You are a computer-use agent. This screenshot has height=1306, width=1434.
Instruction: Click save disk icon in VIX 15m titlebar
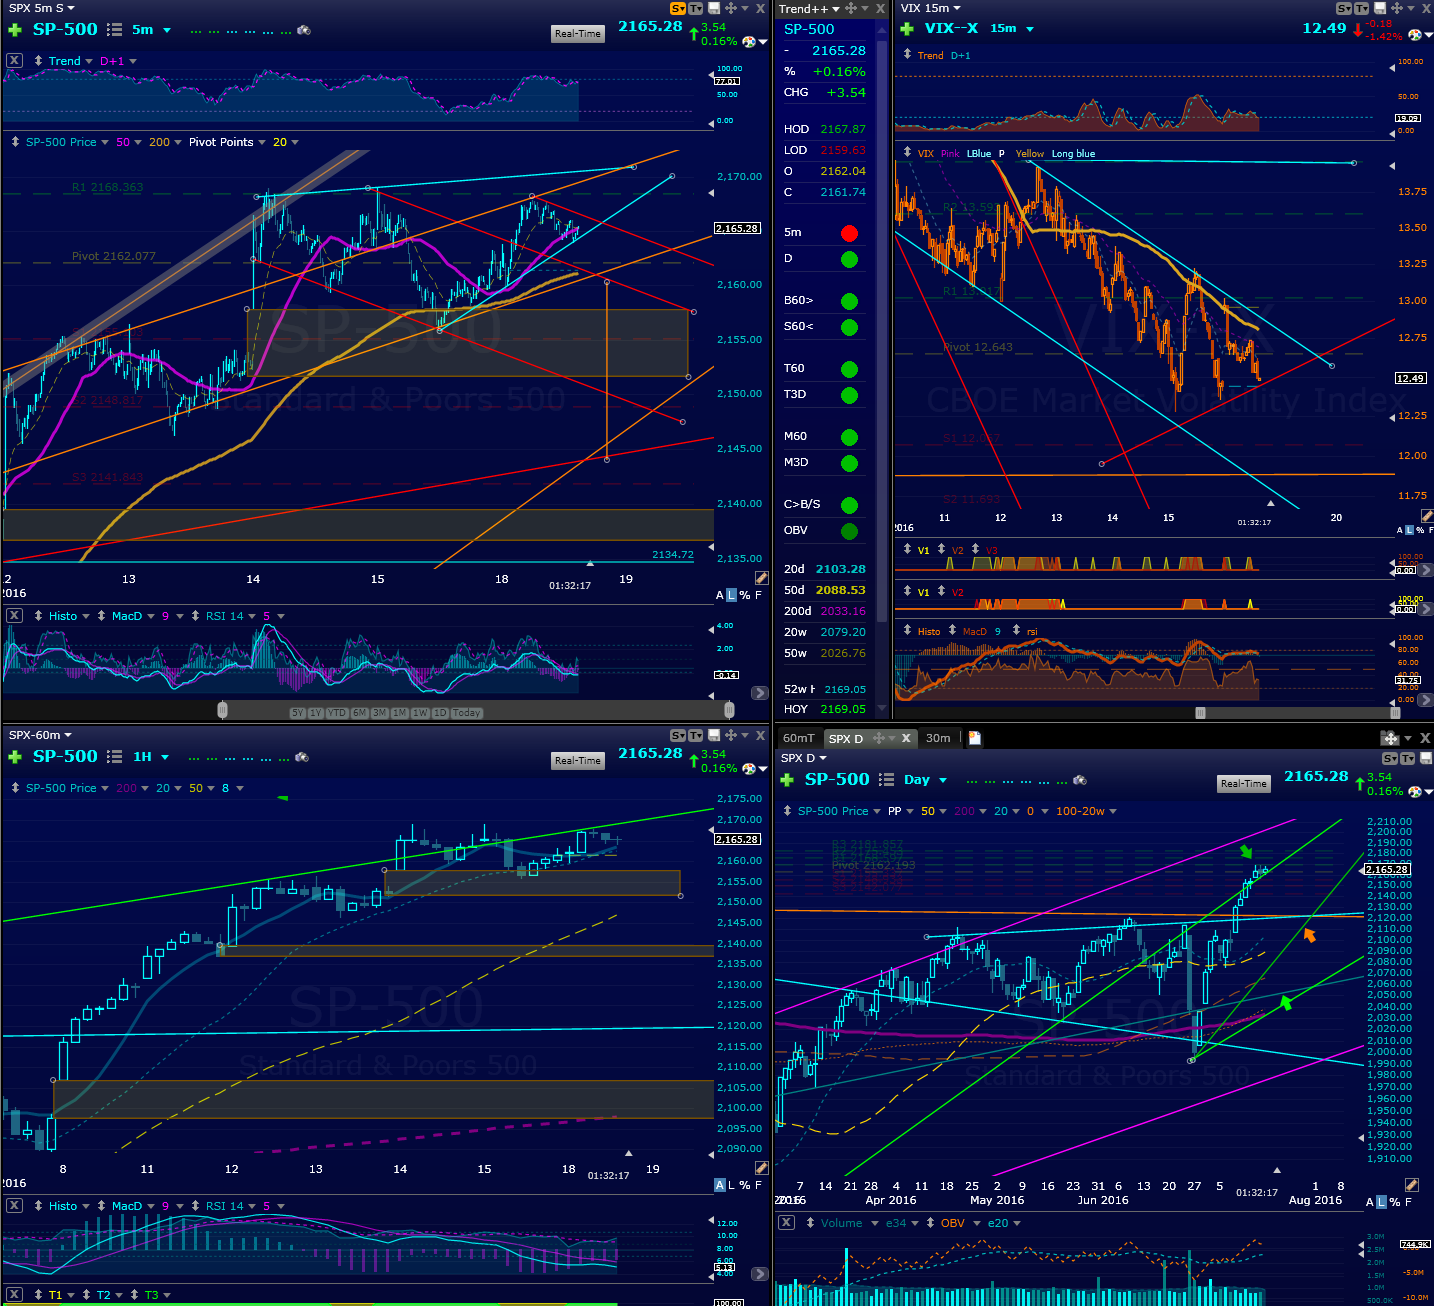(1380, 8)
